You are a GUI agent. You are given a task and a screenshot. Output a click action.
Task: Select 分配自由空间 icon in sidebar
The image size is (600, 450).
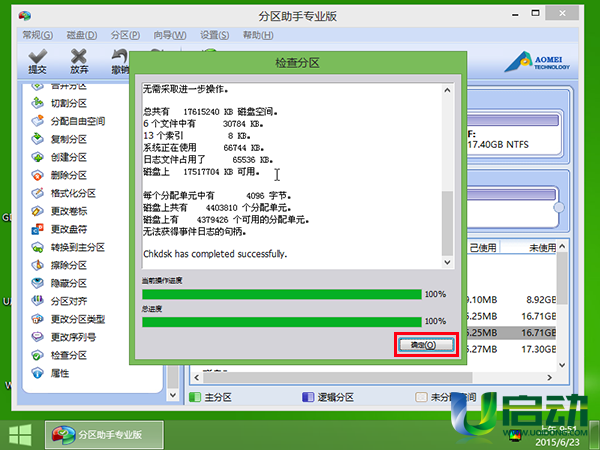tap(38, 121)
